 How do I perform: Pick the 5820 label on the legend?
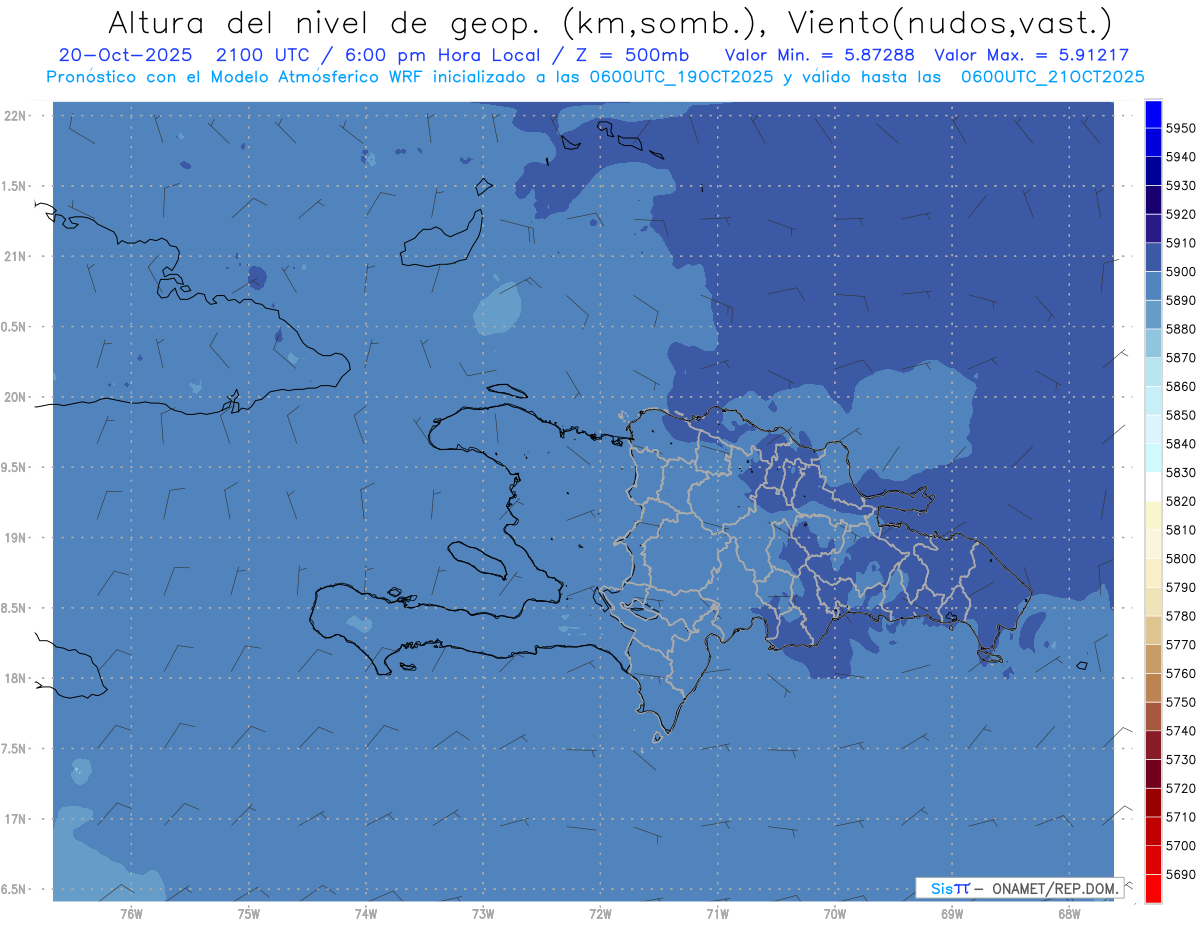point(1180,501)
